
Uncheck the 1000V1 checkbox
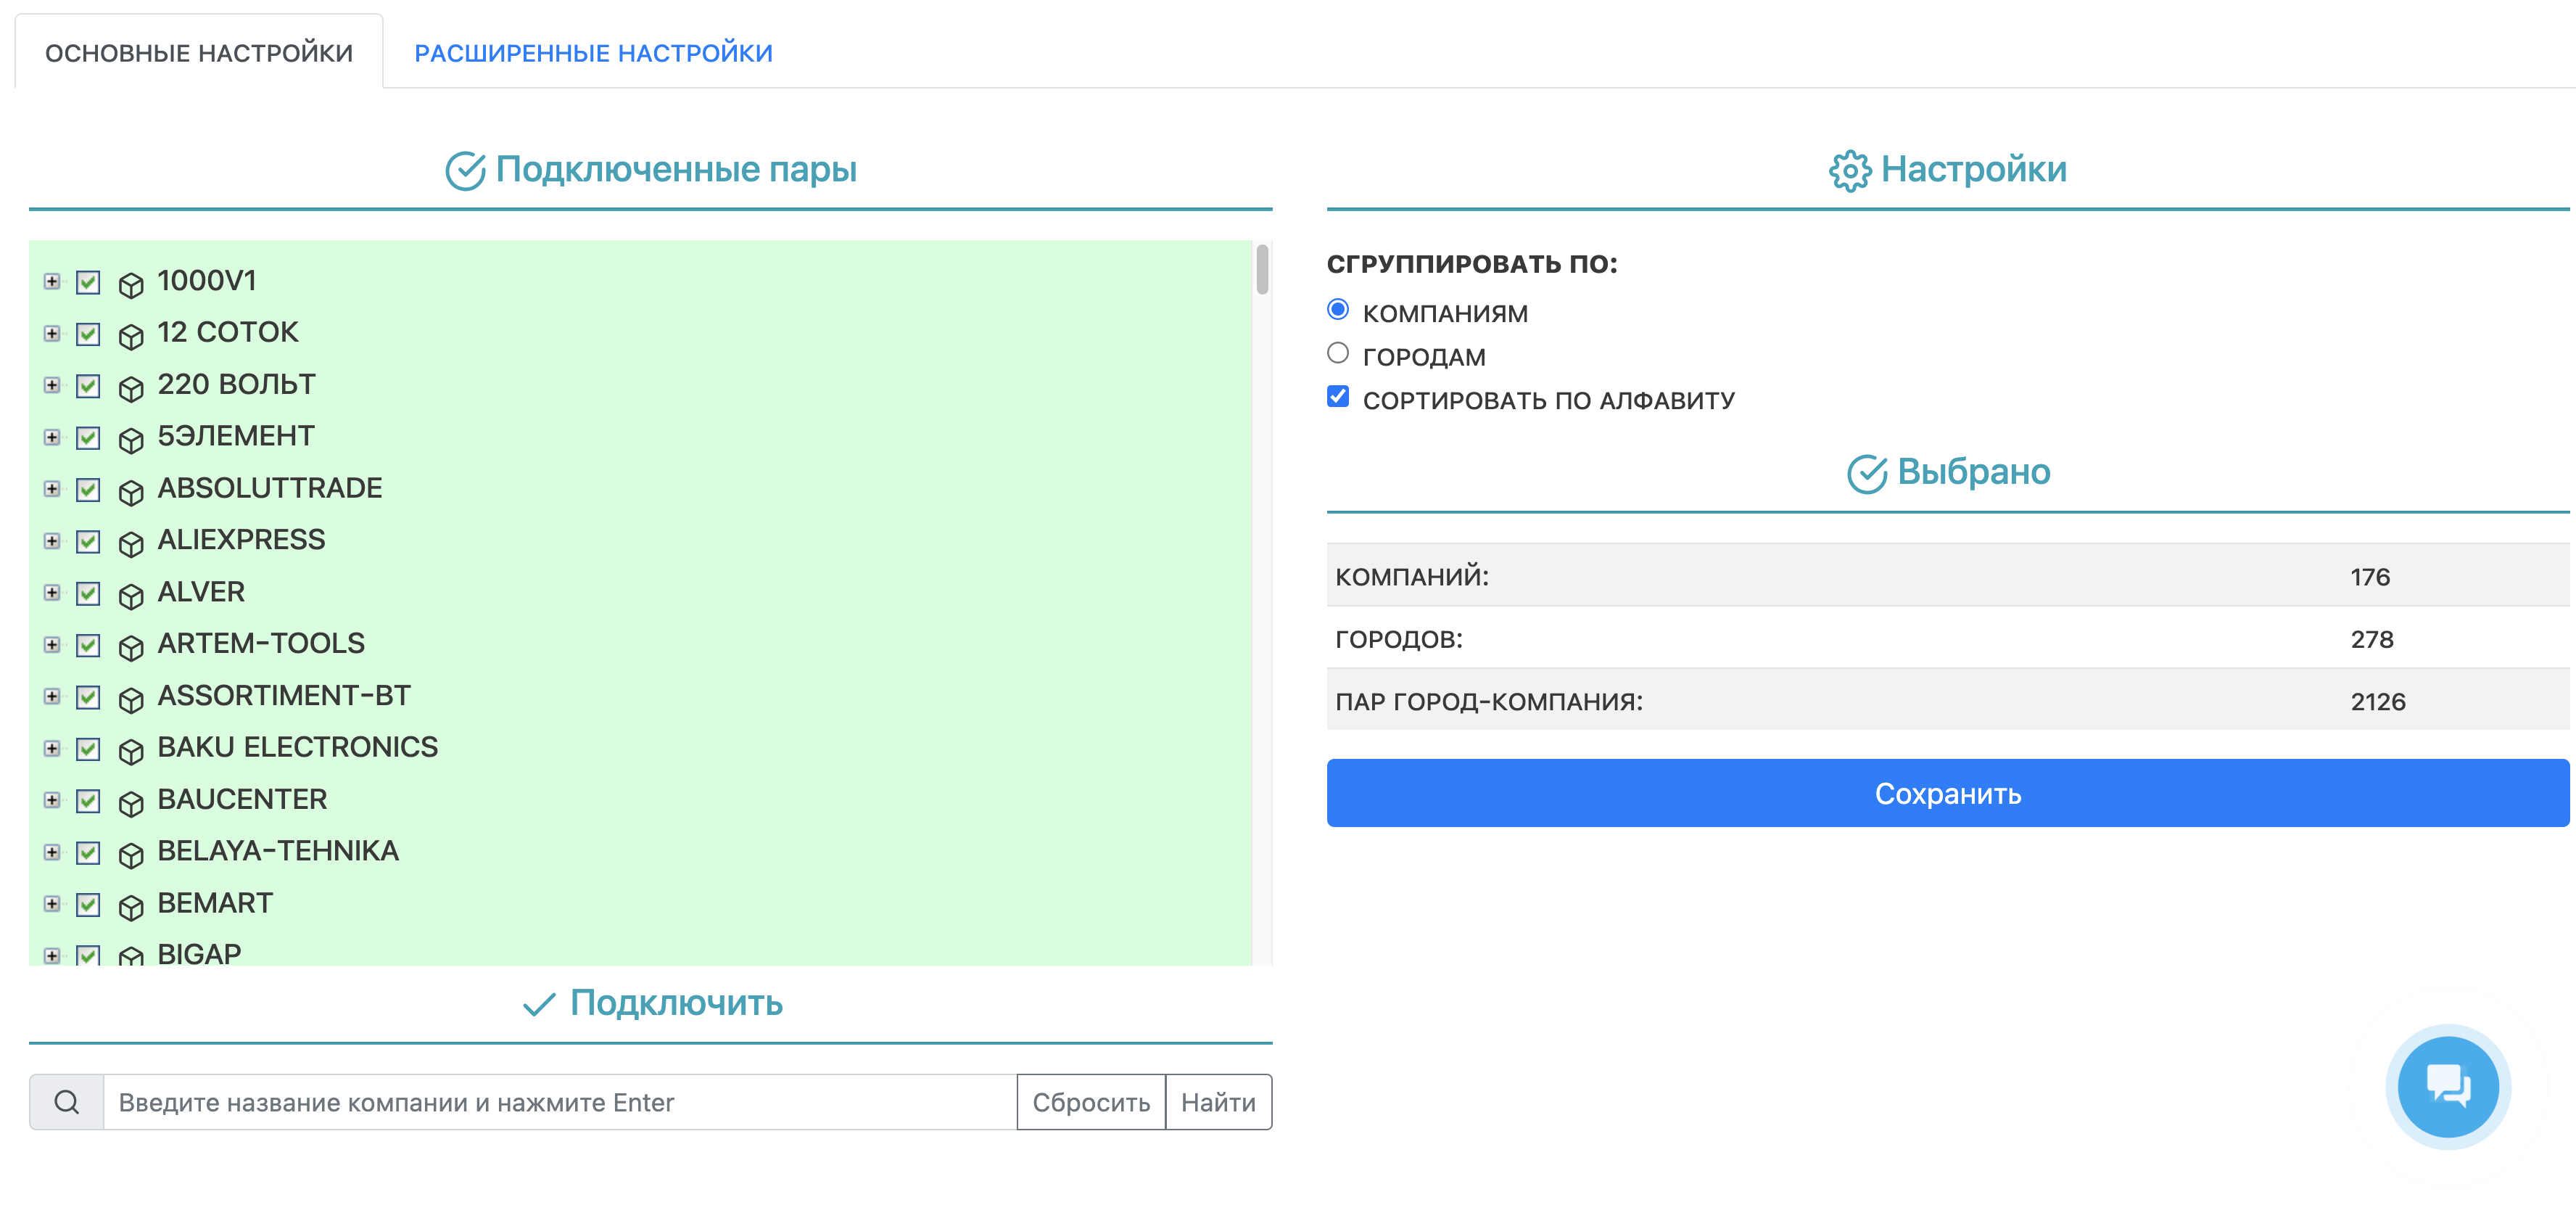pos(88,282)
